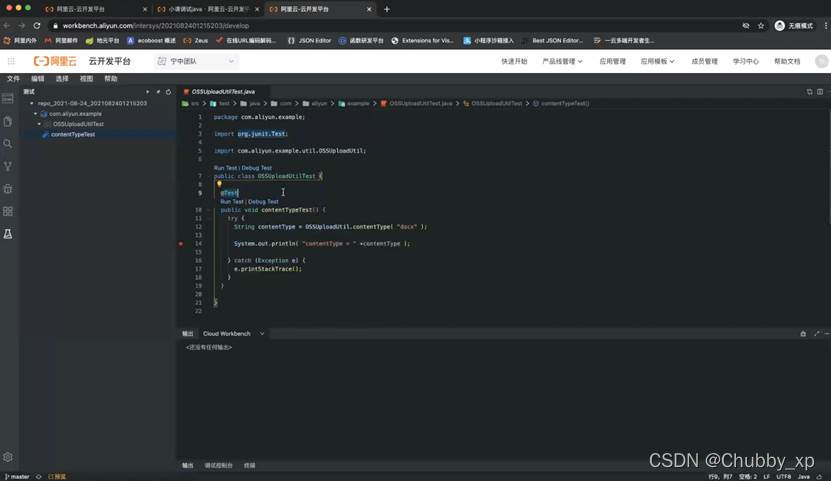831x481 pixels.
Task: Open the 产品线管理 dropdown menu
Action: (x=562, y=61)
